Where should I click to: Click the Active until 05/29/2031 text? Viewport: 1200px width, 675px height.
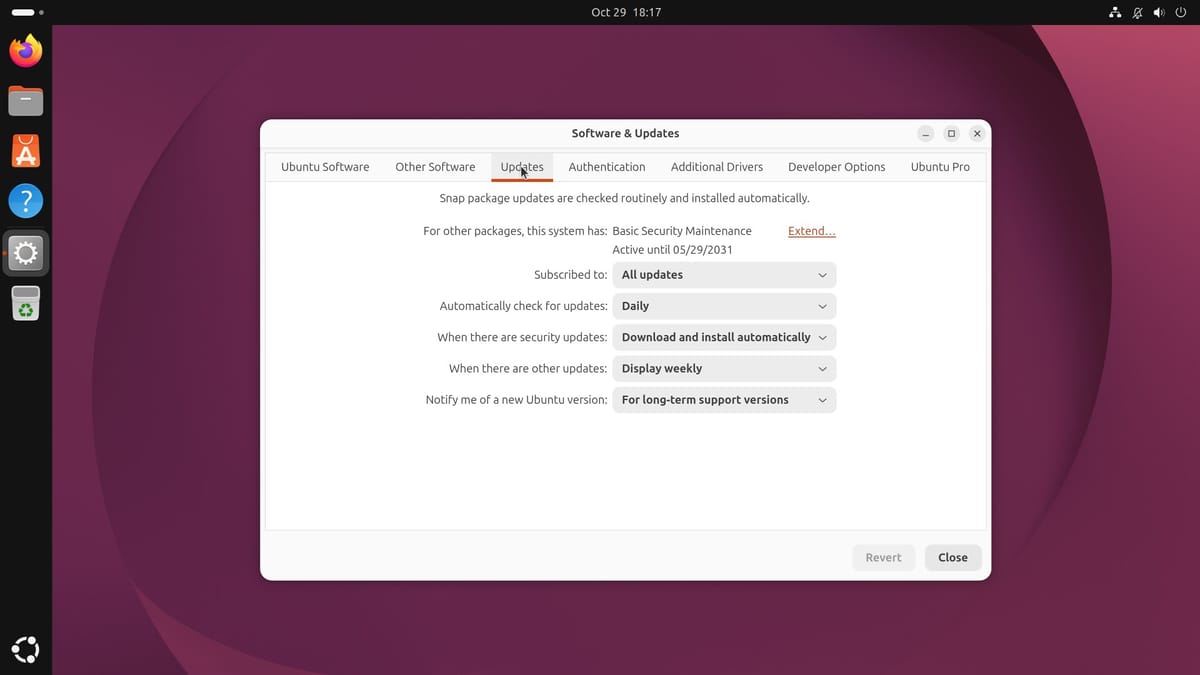click(x=672, y=250)
